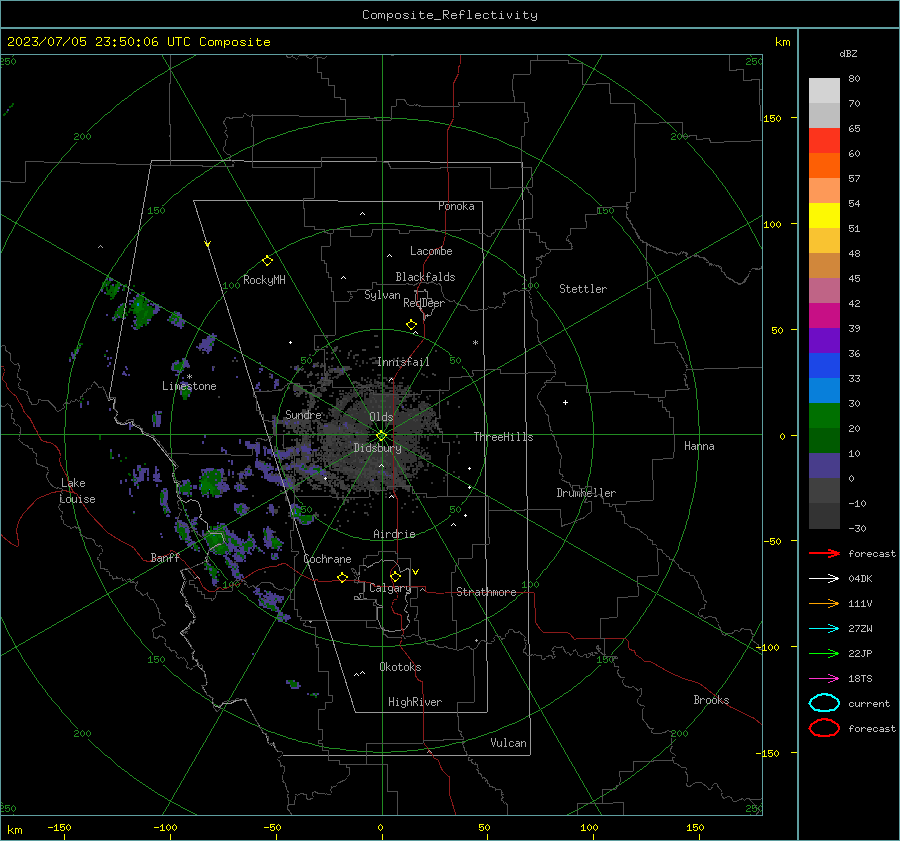900x841 pixels.
Task: Click the Calgary city label
Action: (x=390, y=588)
